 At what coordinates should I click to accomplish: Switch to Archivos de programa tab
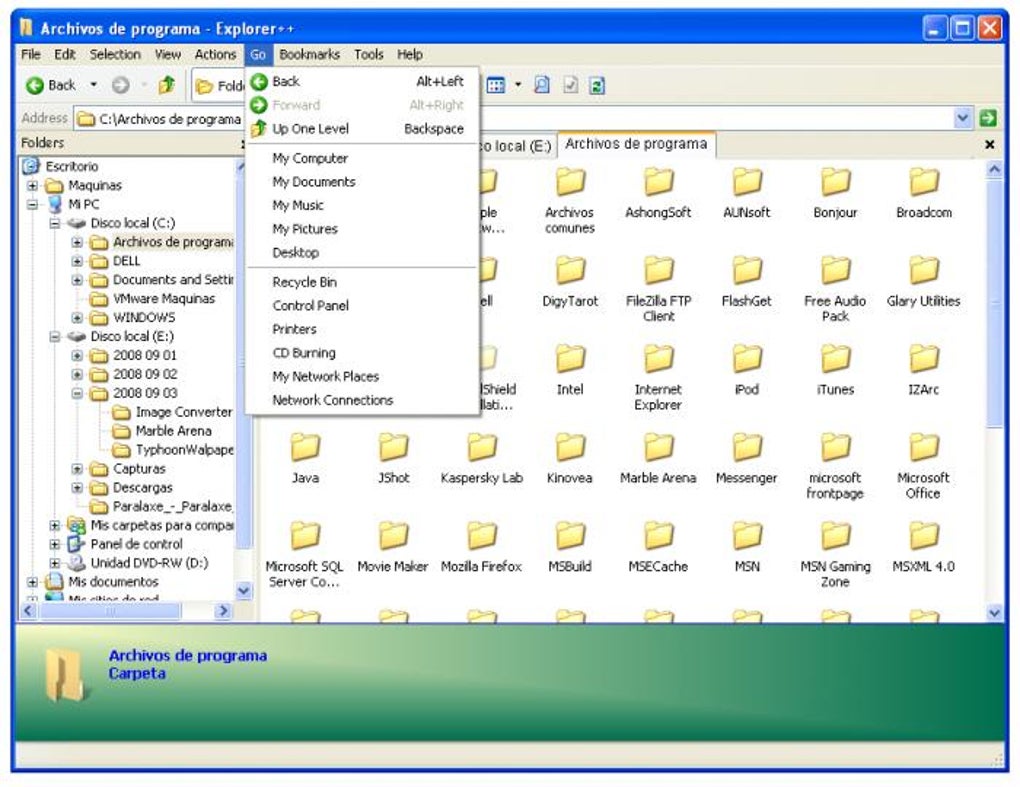pyautogui.click(x=636, y=144)
